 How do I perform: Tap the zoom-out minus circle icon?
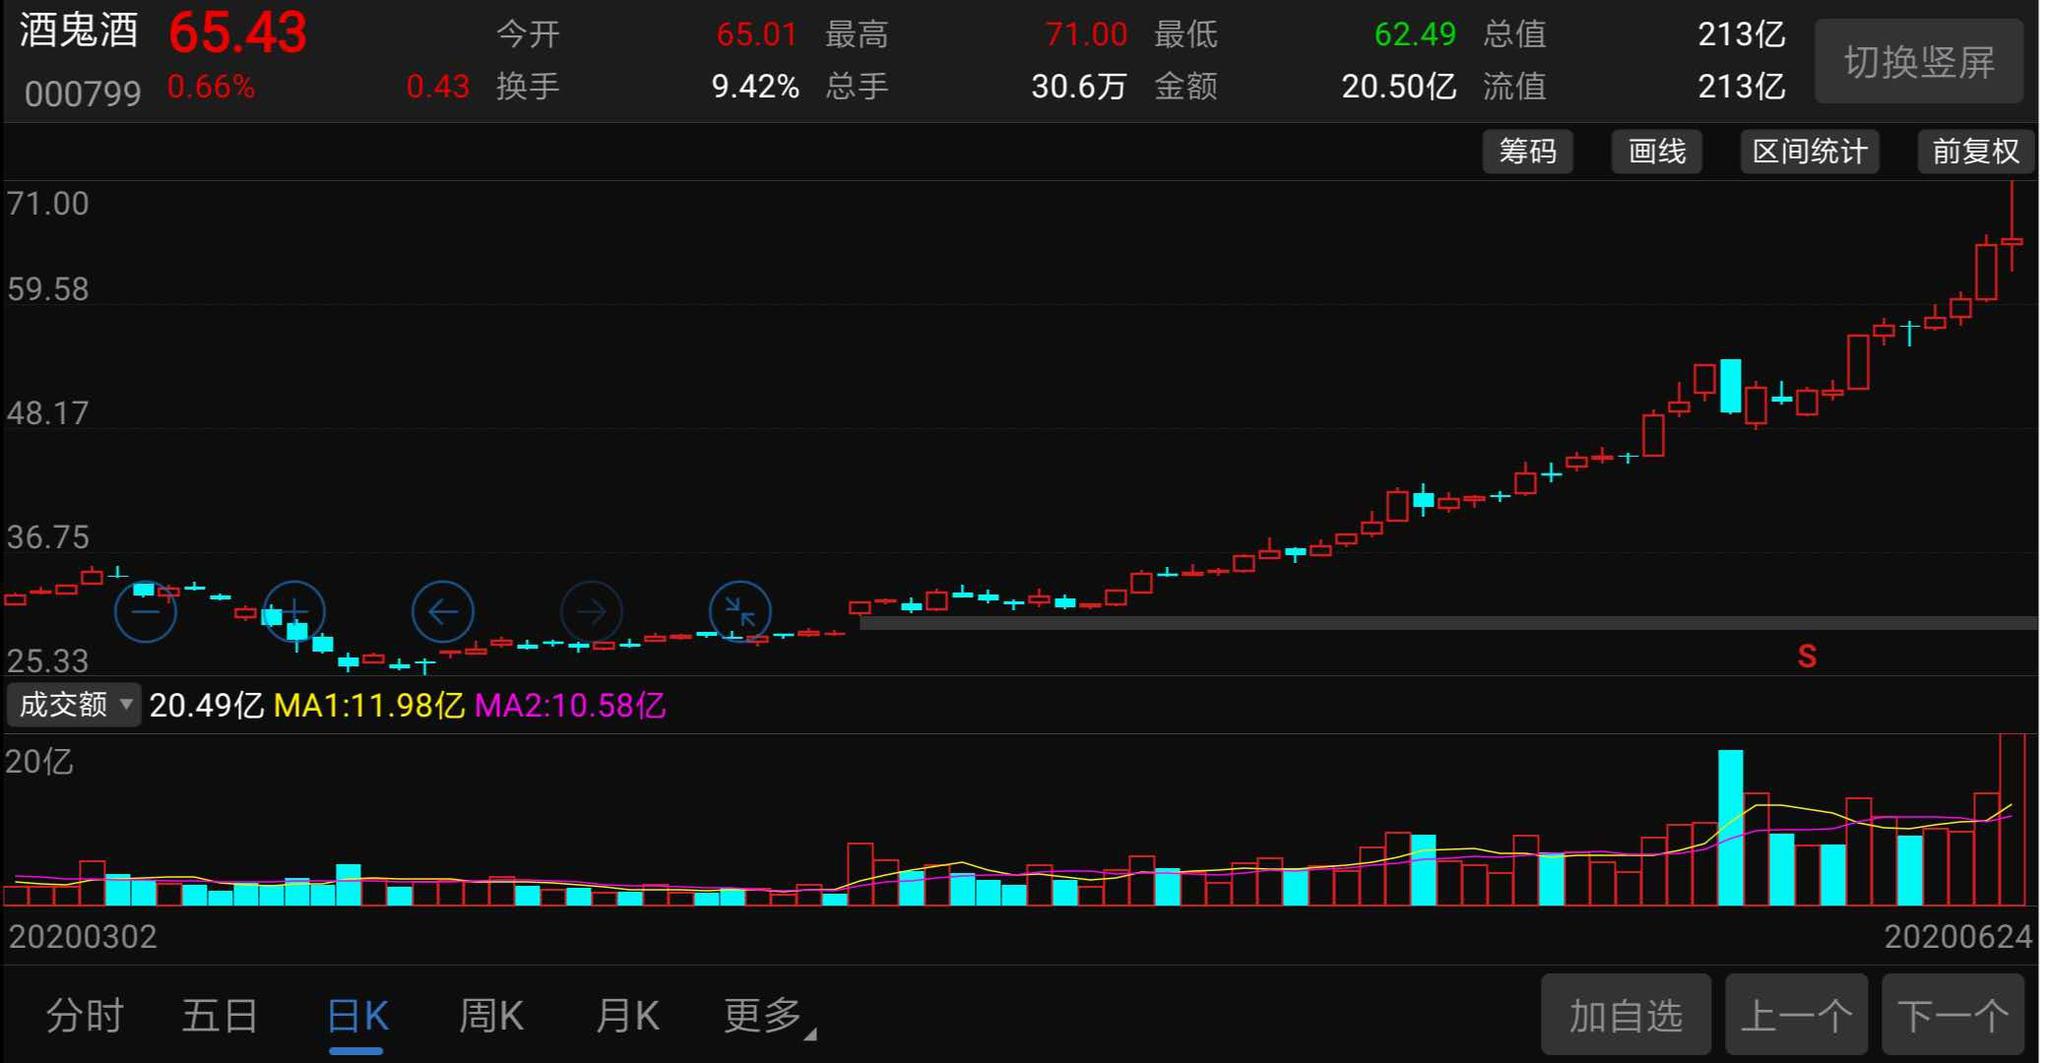[146, 611]
